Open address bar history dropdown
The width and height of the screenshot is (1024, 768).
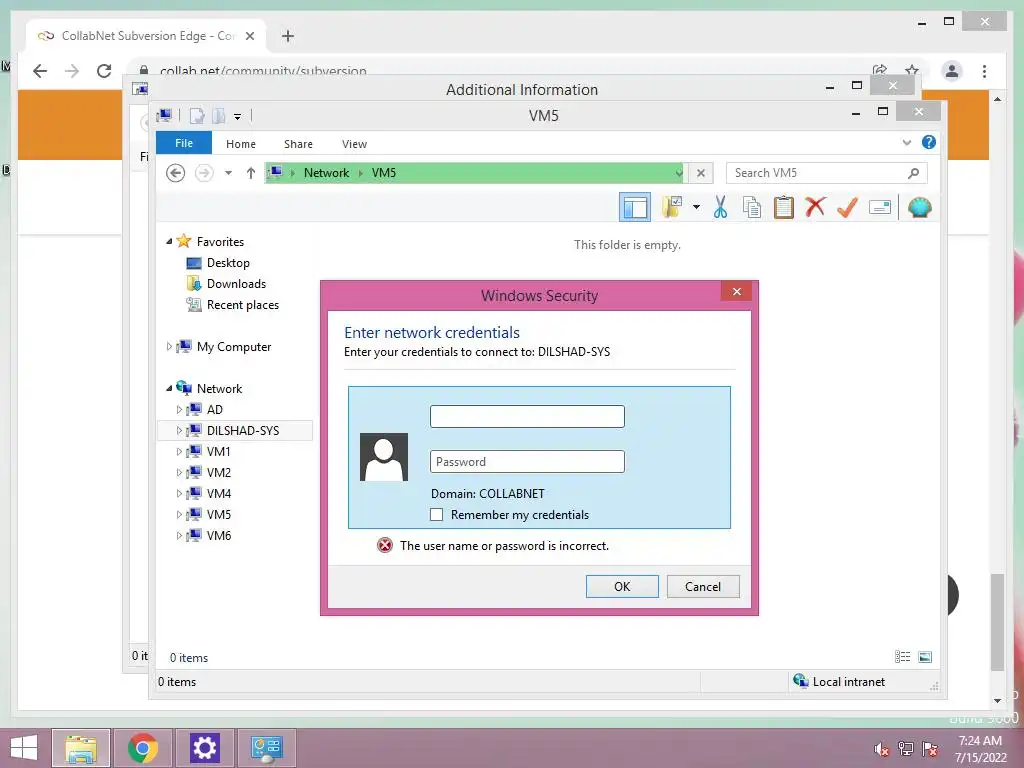679,173
